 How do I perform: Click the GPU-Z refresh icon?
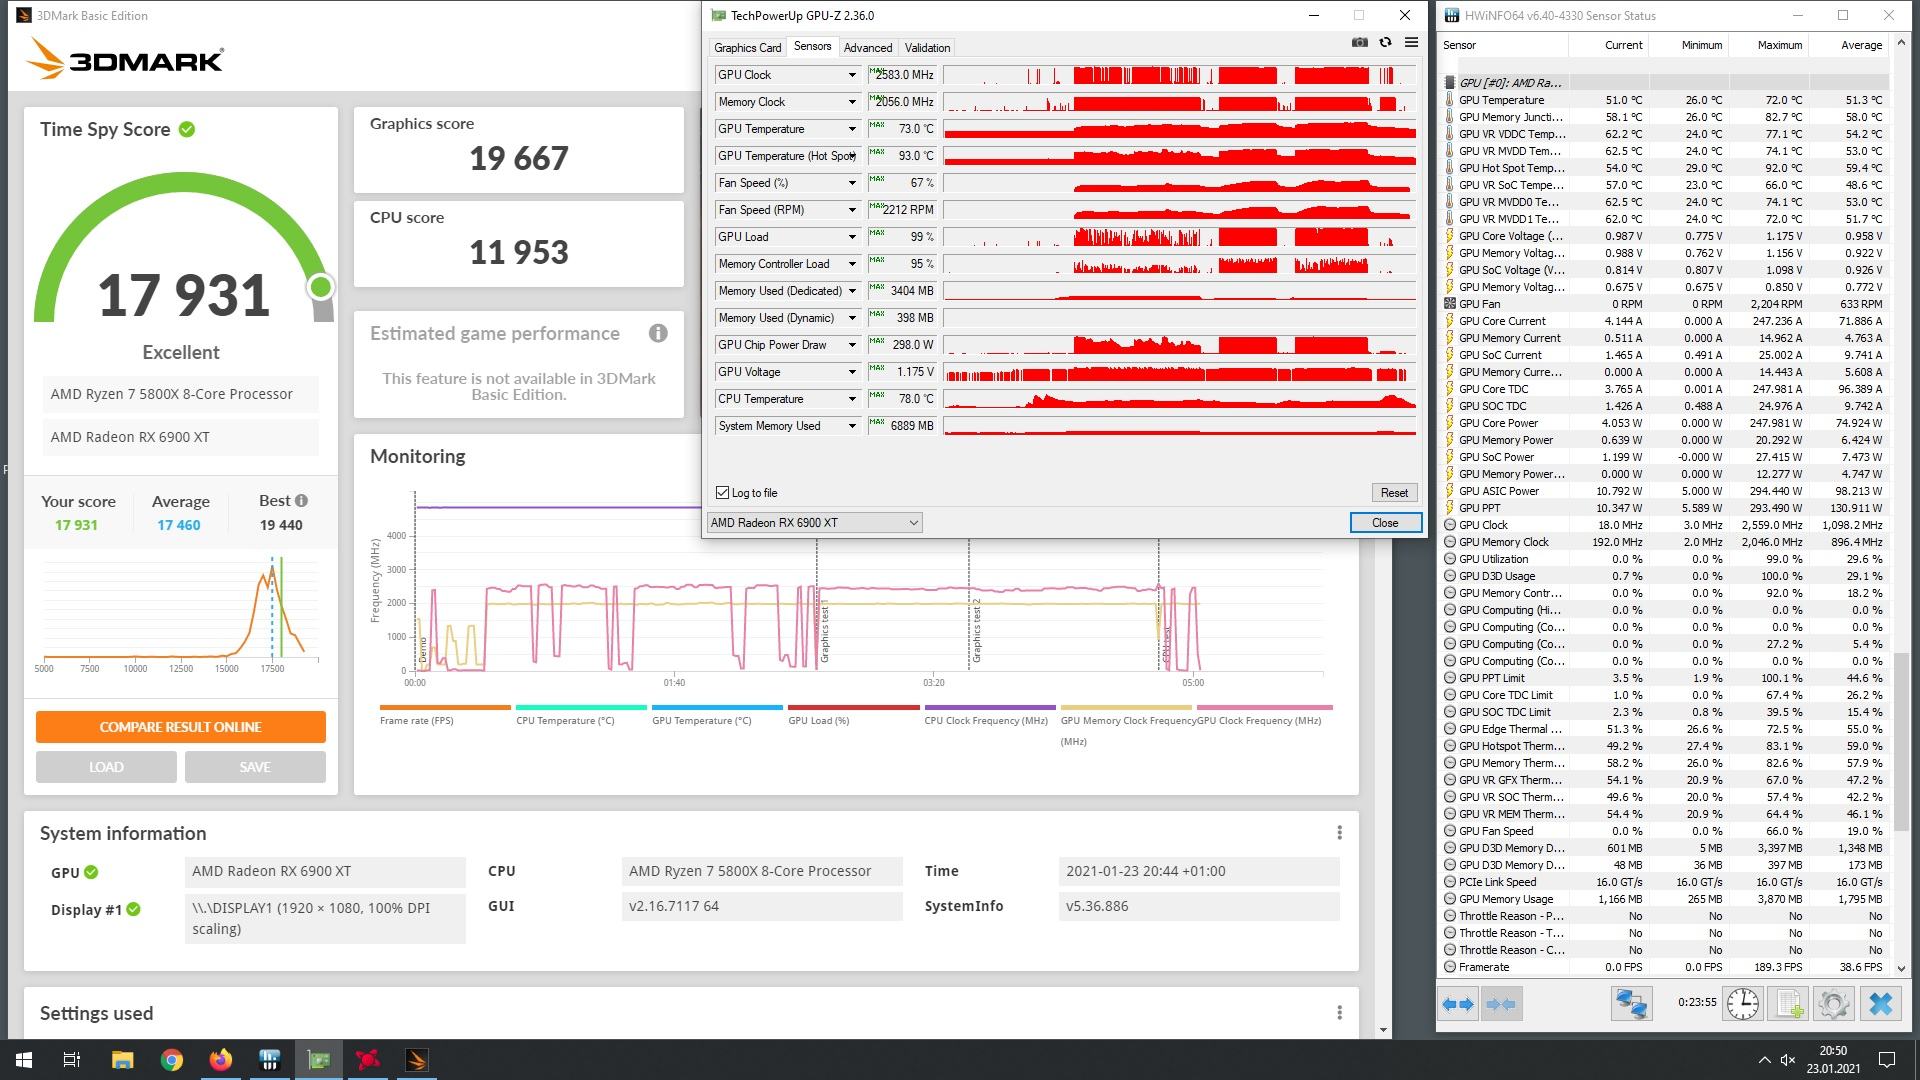tap(1385, 42)
